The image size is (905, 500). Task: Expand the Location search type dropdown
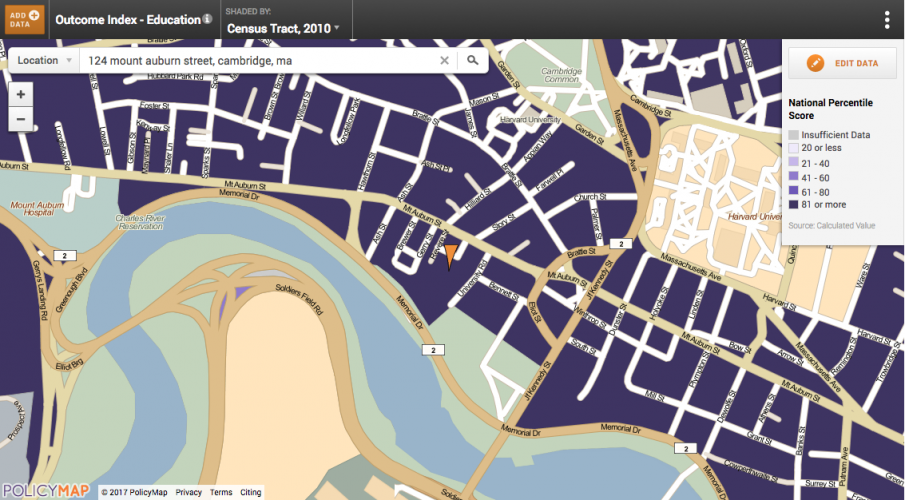point(44,61)
